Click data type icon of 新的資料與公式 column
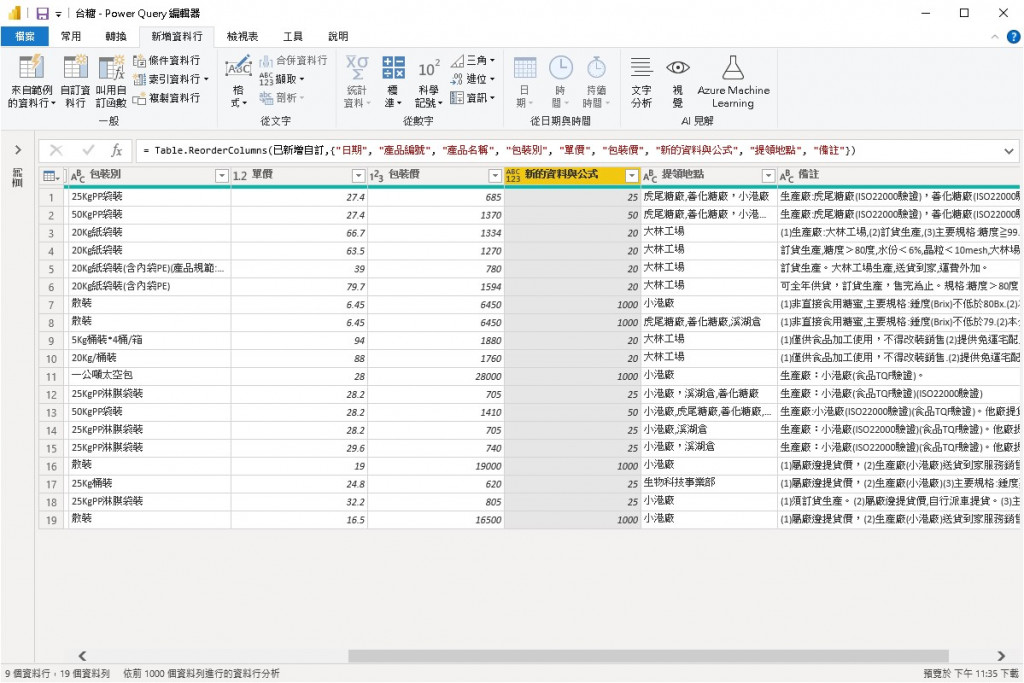1024x683 pixels. 513,176
